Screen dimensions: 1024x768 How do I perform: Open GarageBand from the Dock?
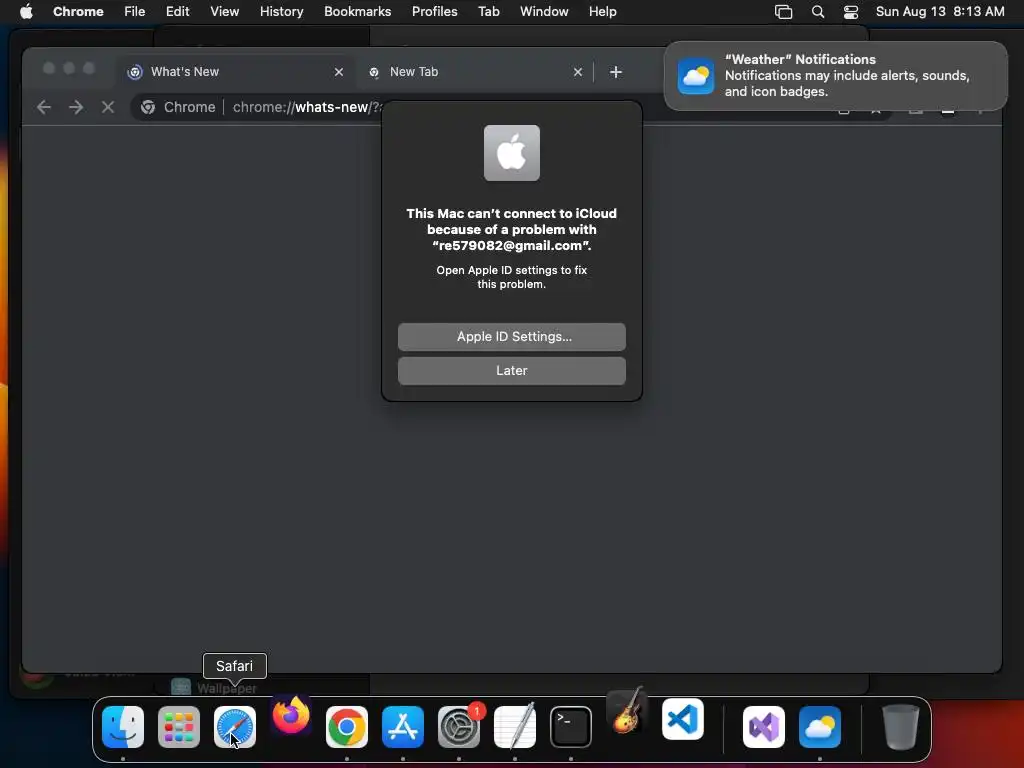click(x=627, y=712)
